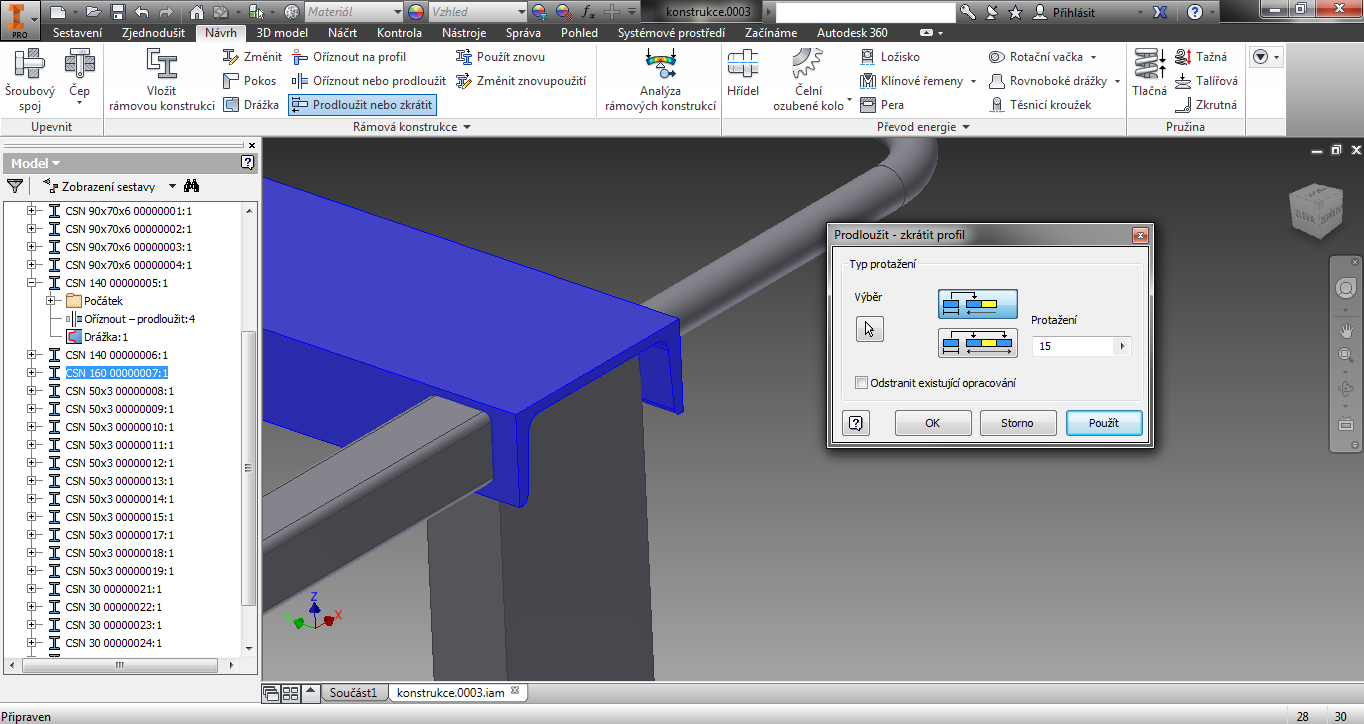Click Změnit znovupoužití tool
Viewport: 1364px width, 724px height.
521,81
